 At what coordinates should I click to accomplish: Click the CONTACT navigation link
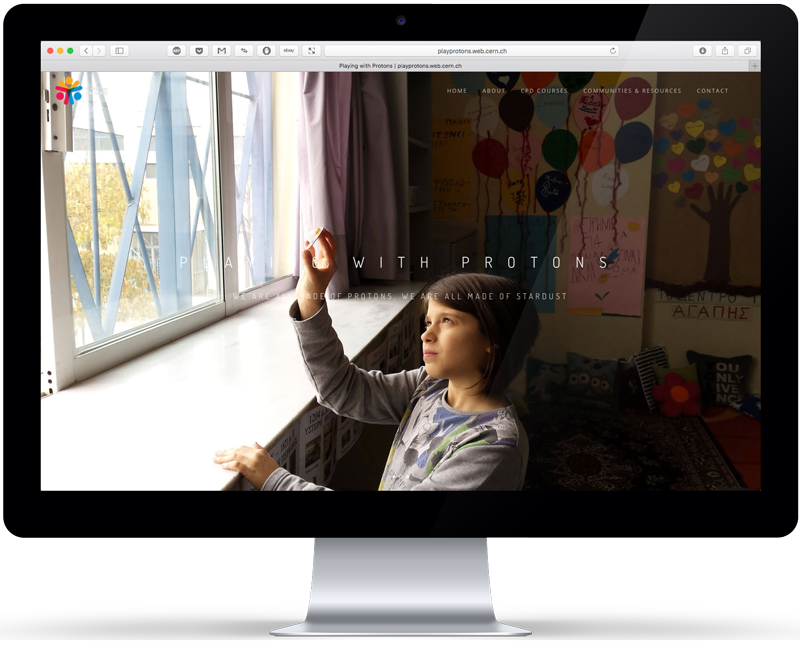click(x=712, y=91)
